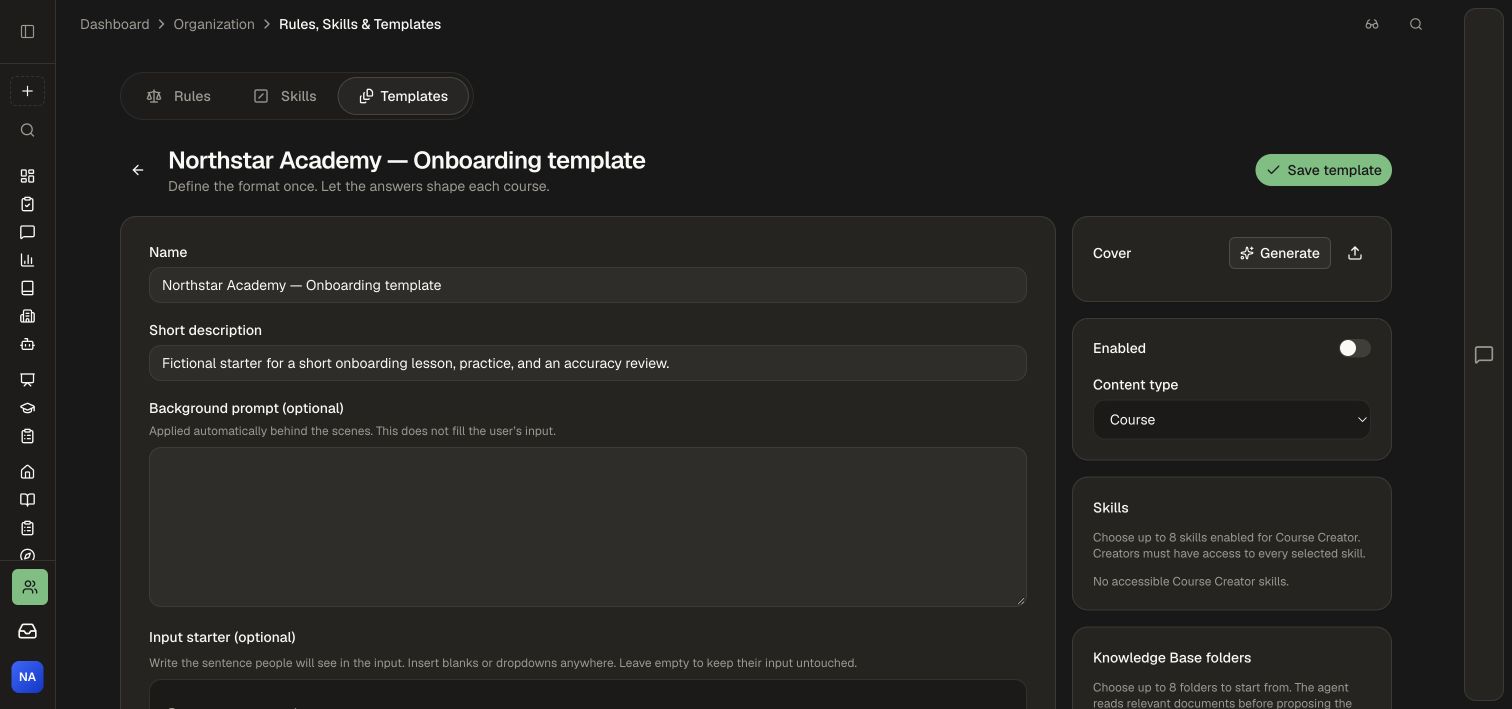Click the plus icon in the sidebar
Image resolution: width=1512 pixels, height=709 pixels.
click(27, 91)
